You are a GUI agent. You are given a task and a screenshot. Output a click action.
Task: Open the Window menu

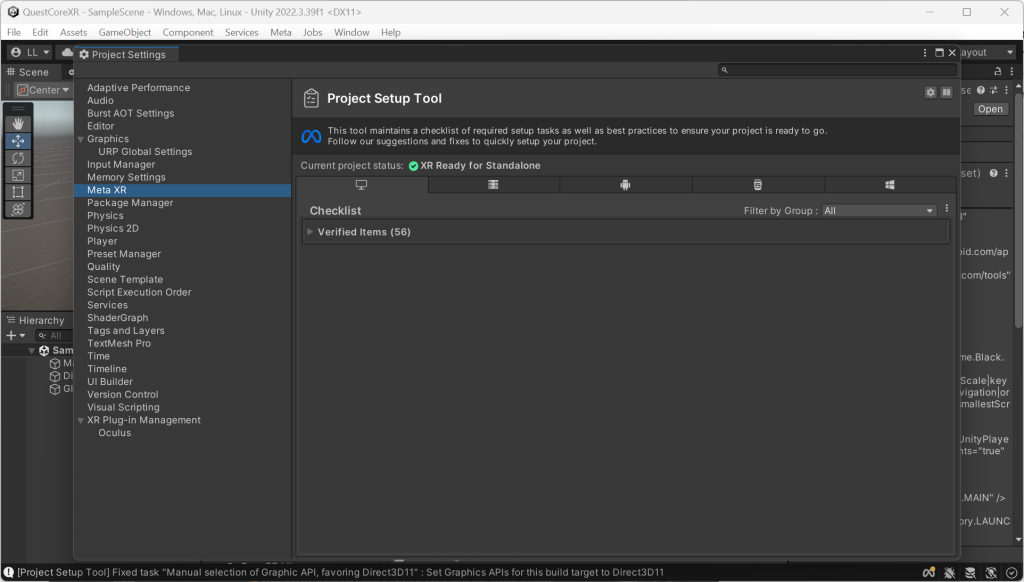click(351, 32)
